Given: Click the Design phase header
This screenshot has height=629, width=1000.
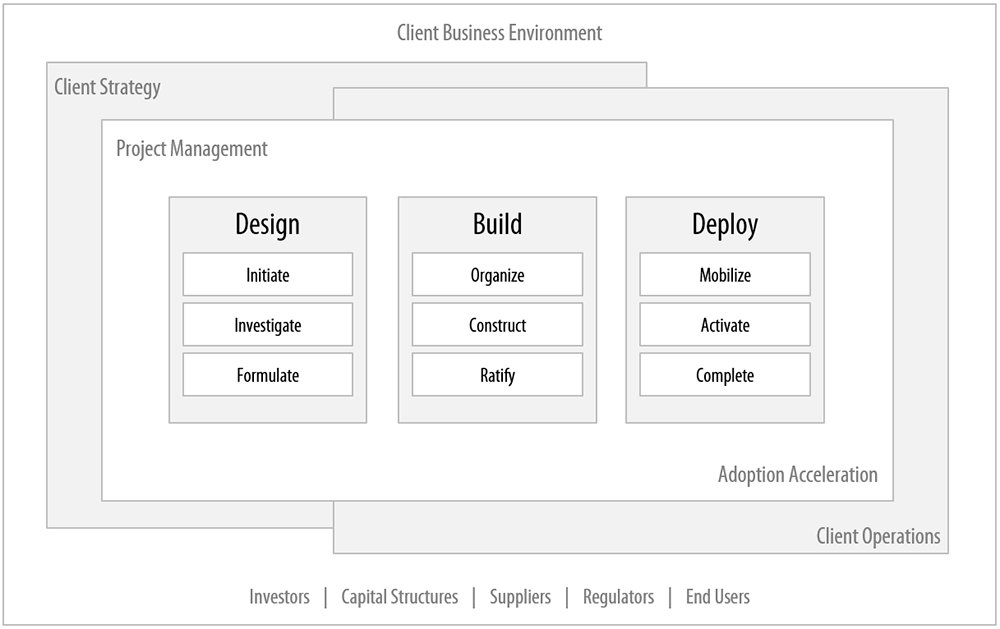Looking at the screenshot, I should pos(266,225).
